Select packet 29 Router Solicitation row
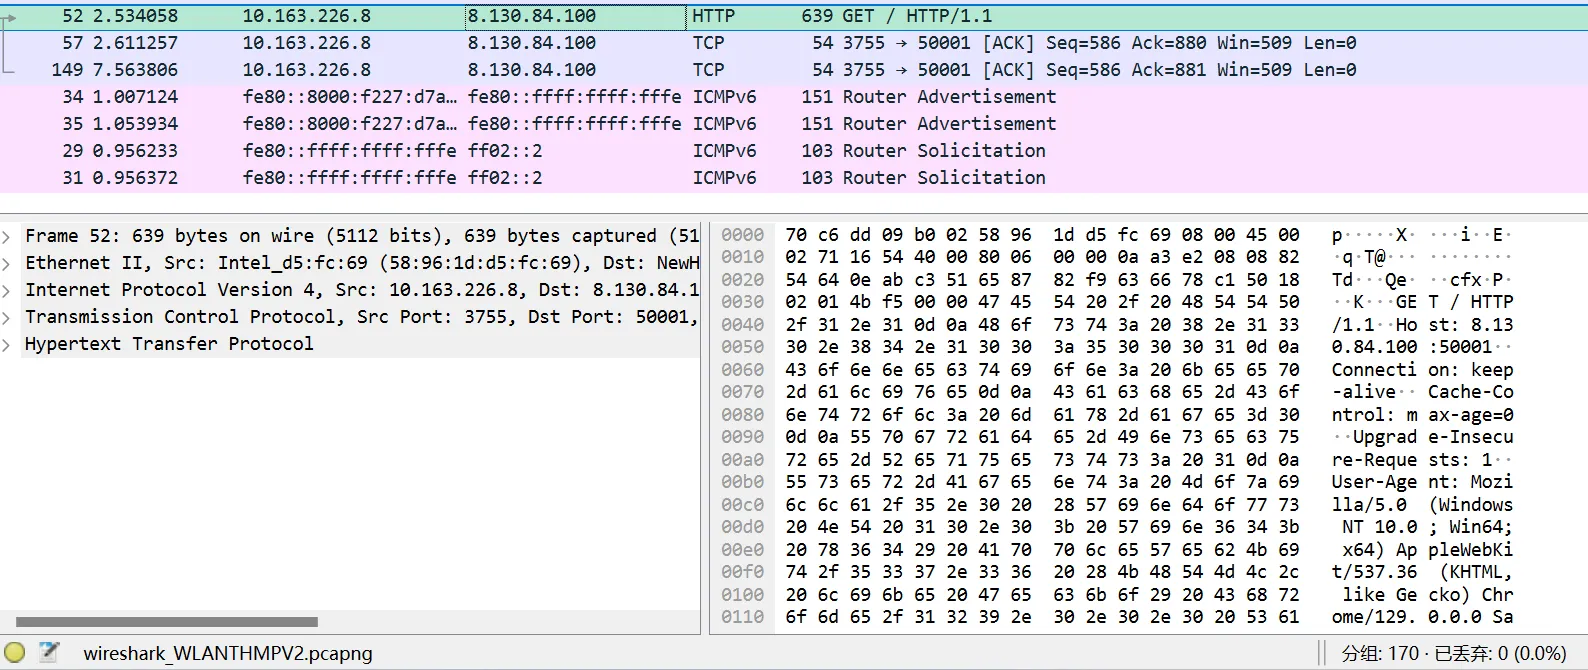 tap(794, 151)
